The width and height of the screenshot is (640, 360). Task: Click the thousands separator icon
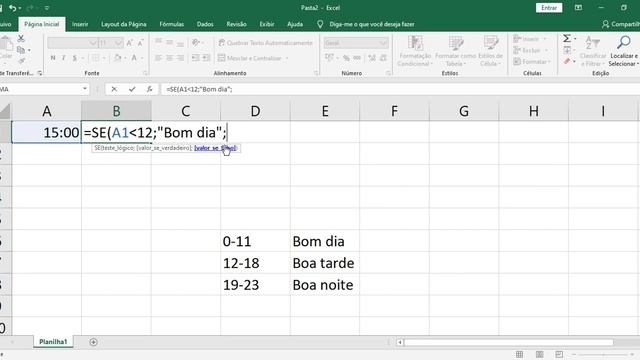tap(357, 58)
